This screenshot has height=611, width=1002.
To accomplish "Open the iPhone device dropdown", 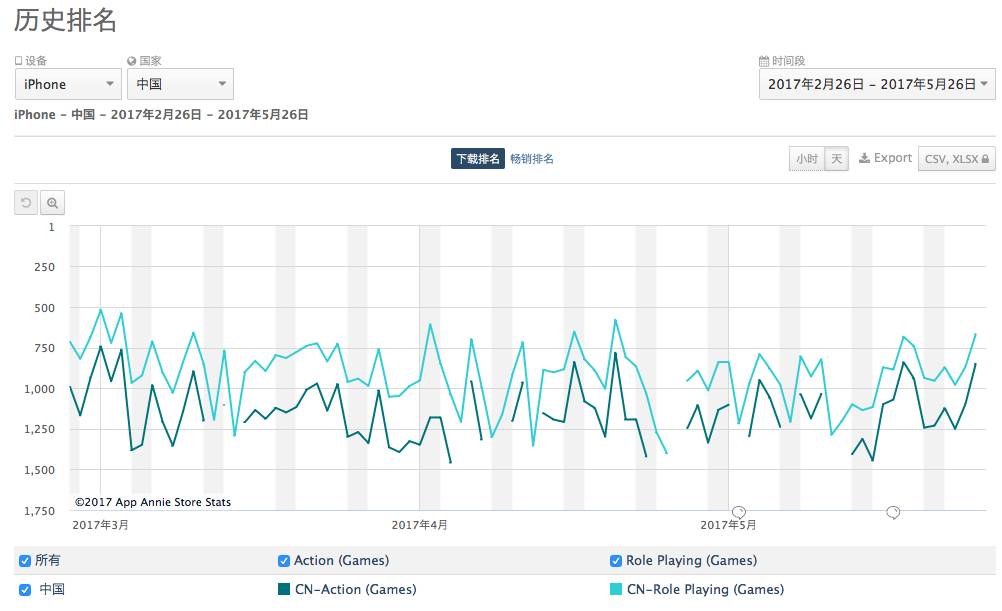I will coord(68,84).
